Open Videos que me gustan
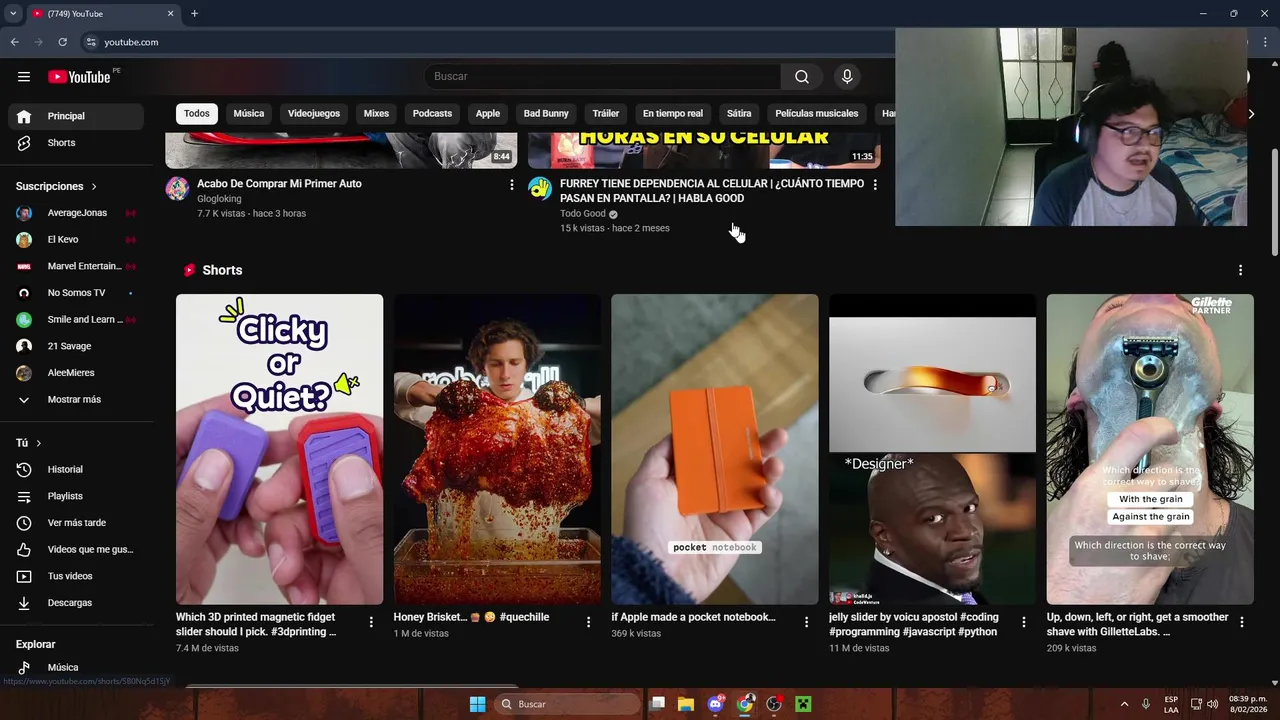Viewport: 1280px width, 720px height. (76, 550)
